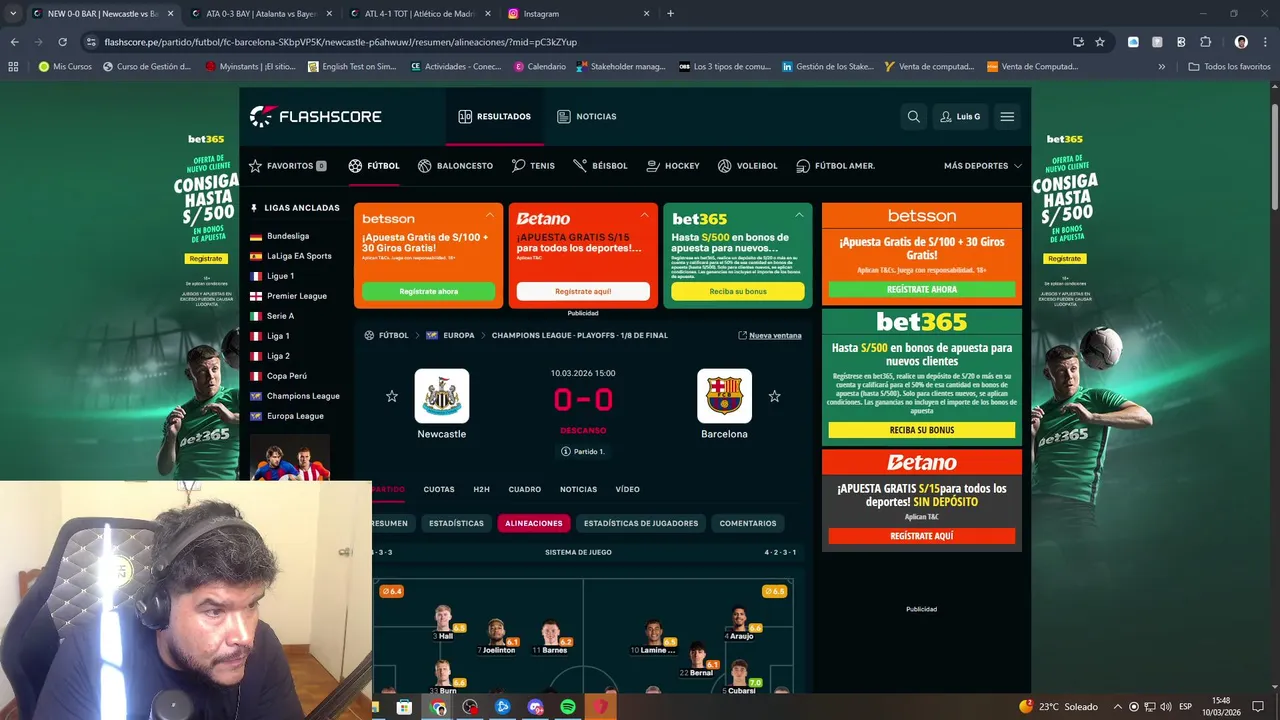Click the Registrate button in left bet365 skin
The width and height of the screenshot is (1280, 720).
[206, 259]
